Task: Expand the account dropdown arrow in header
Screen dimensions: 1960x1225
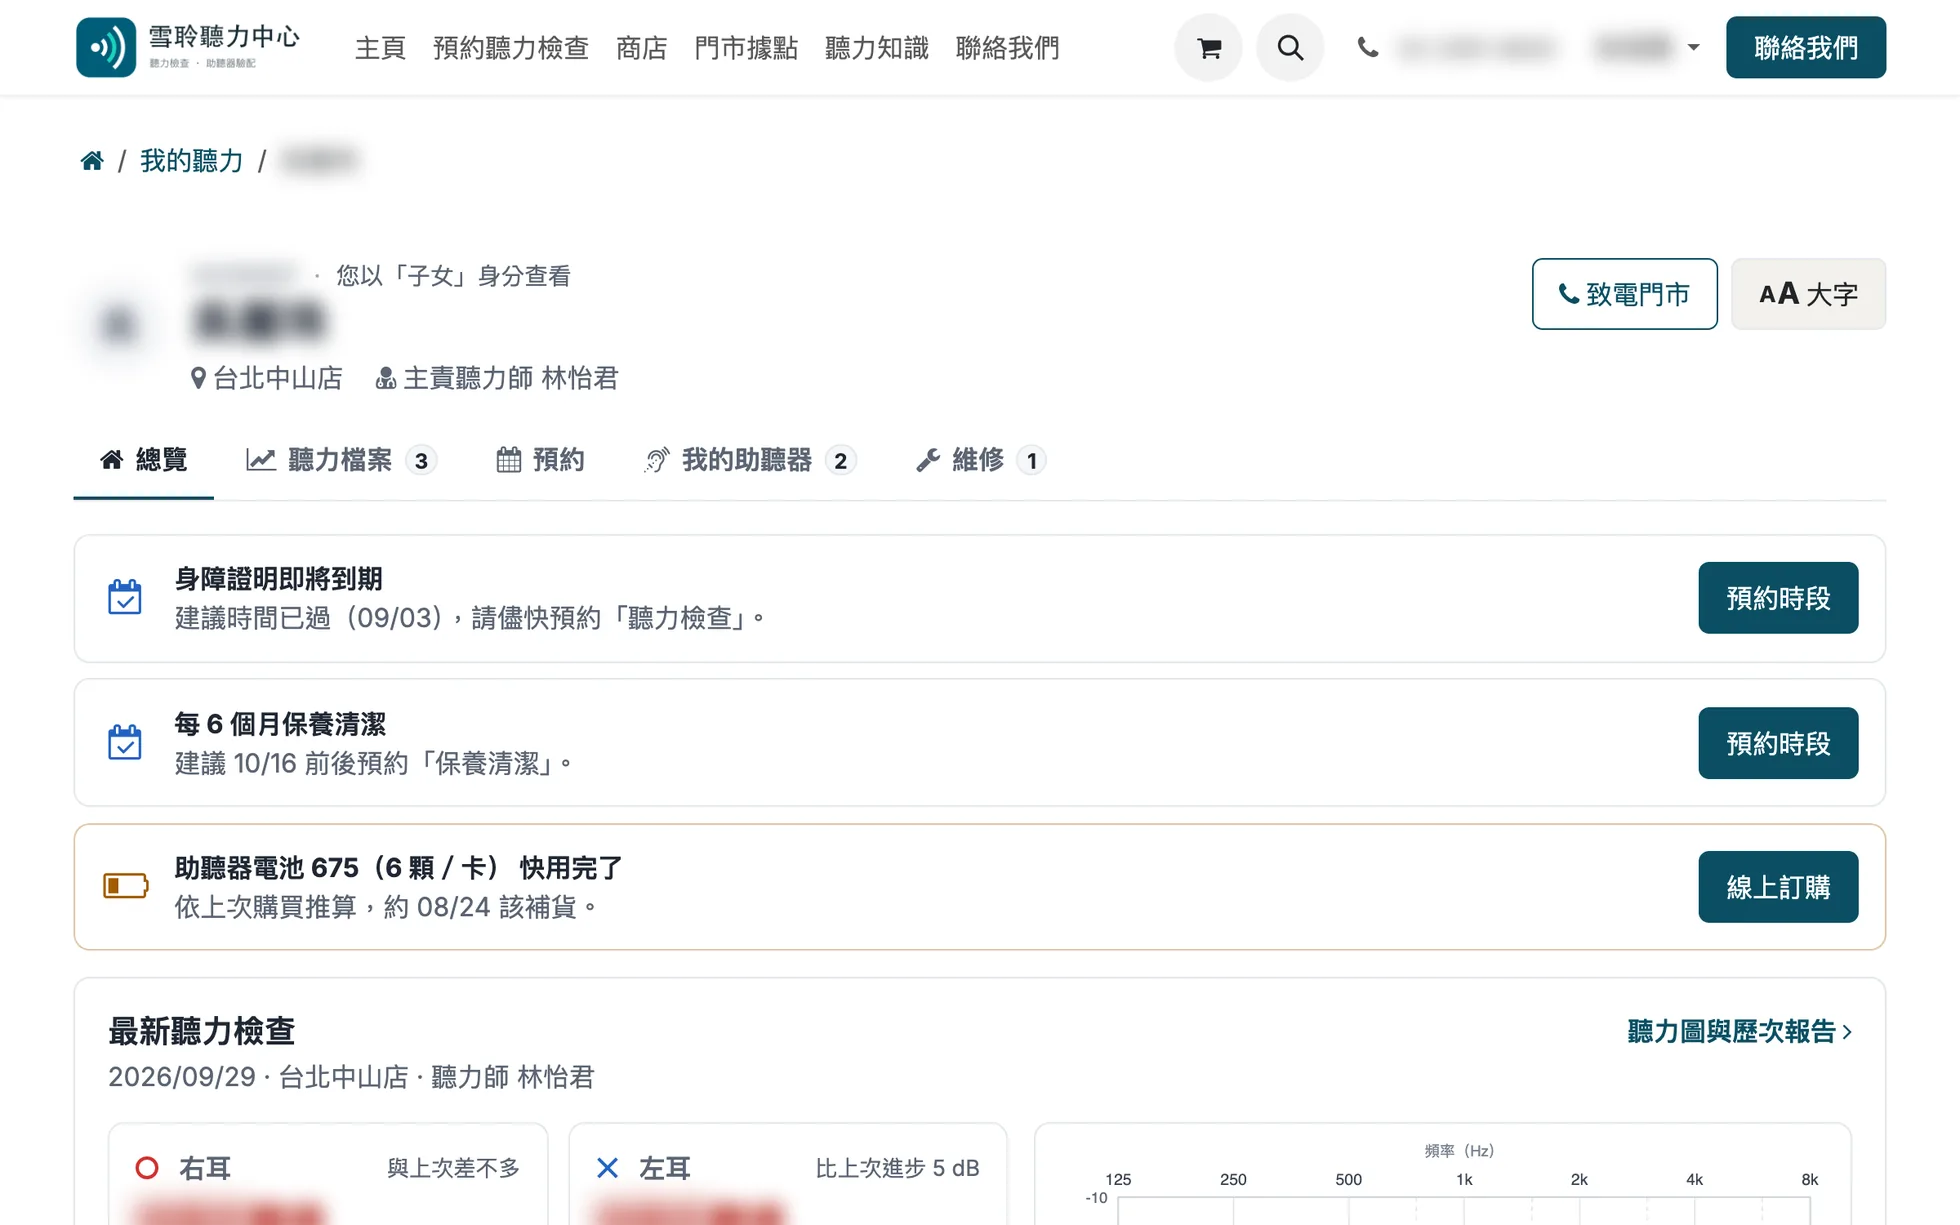Action: click(x=1693, y=47)
